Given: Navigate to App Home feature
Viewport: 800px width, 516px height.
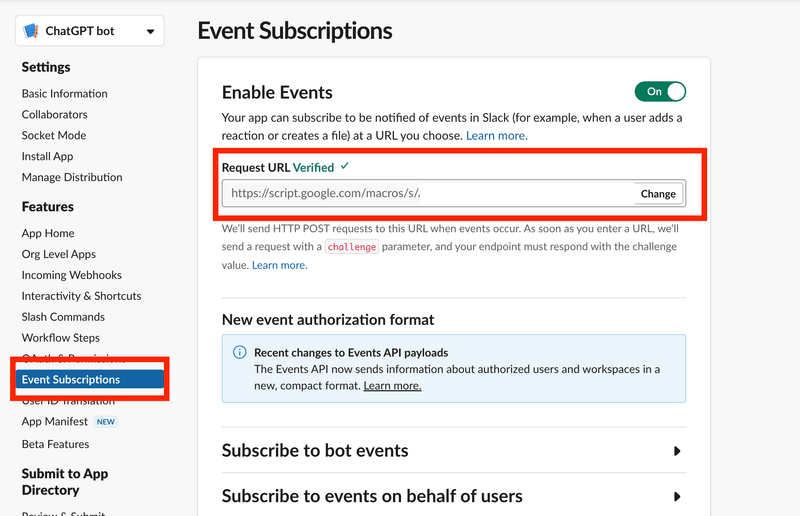Looking at the screenshot, I should [x=48, y=233].
